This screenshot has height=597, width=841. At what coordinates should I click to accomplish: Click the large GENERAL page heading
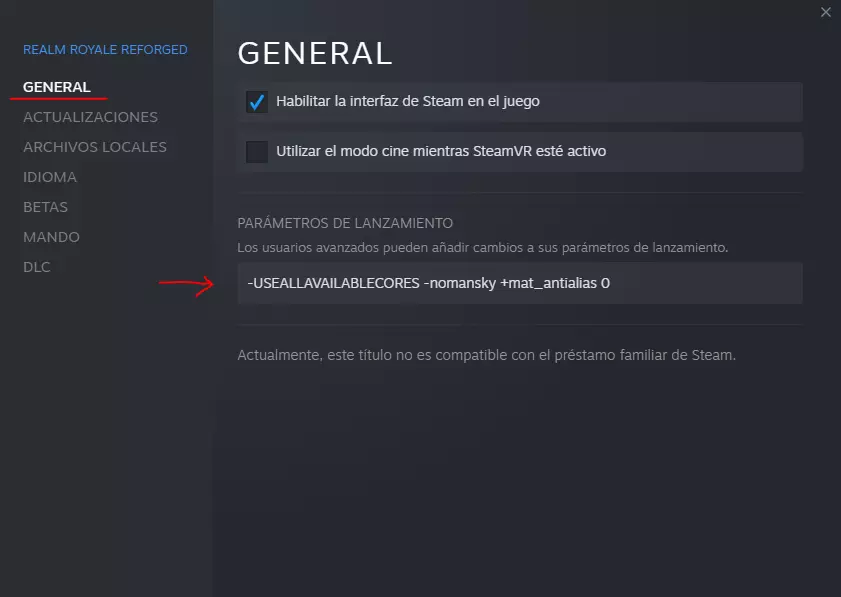tap(315, 52)
